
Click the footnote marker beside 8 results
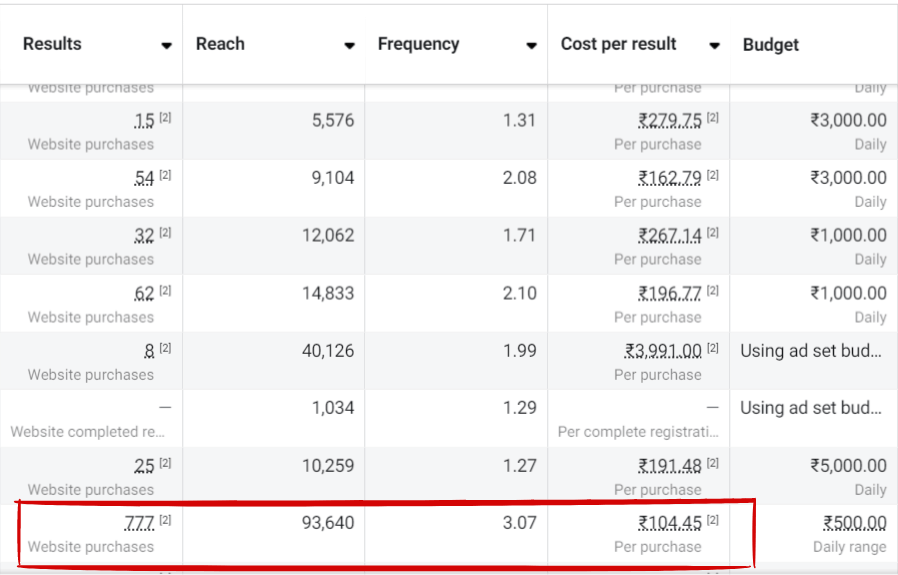pyautogui.click(x=166, y=348)
